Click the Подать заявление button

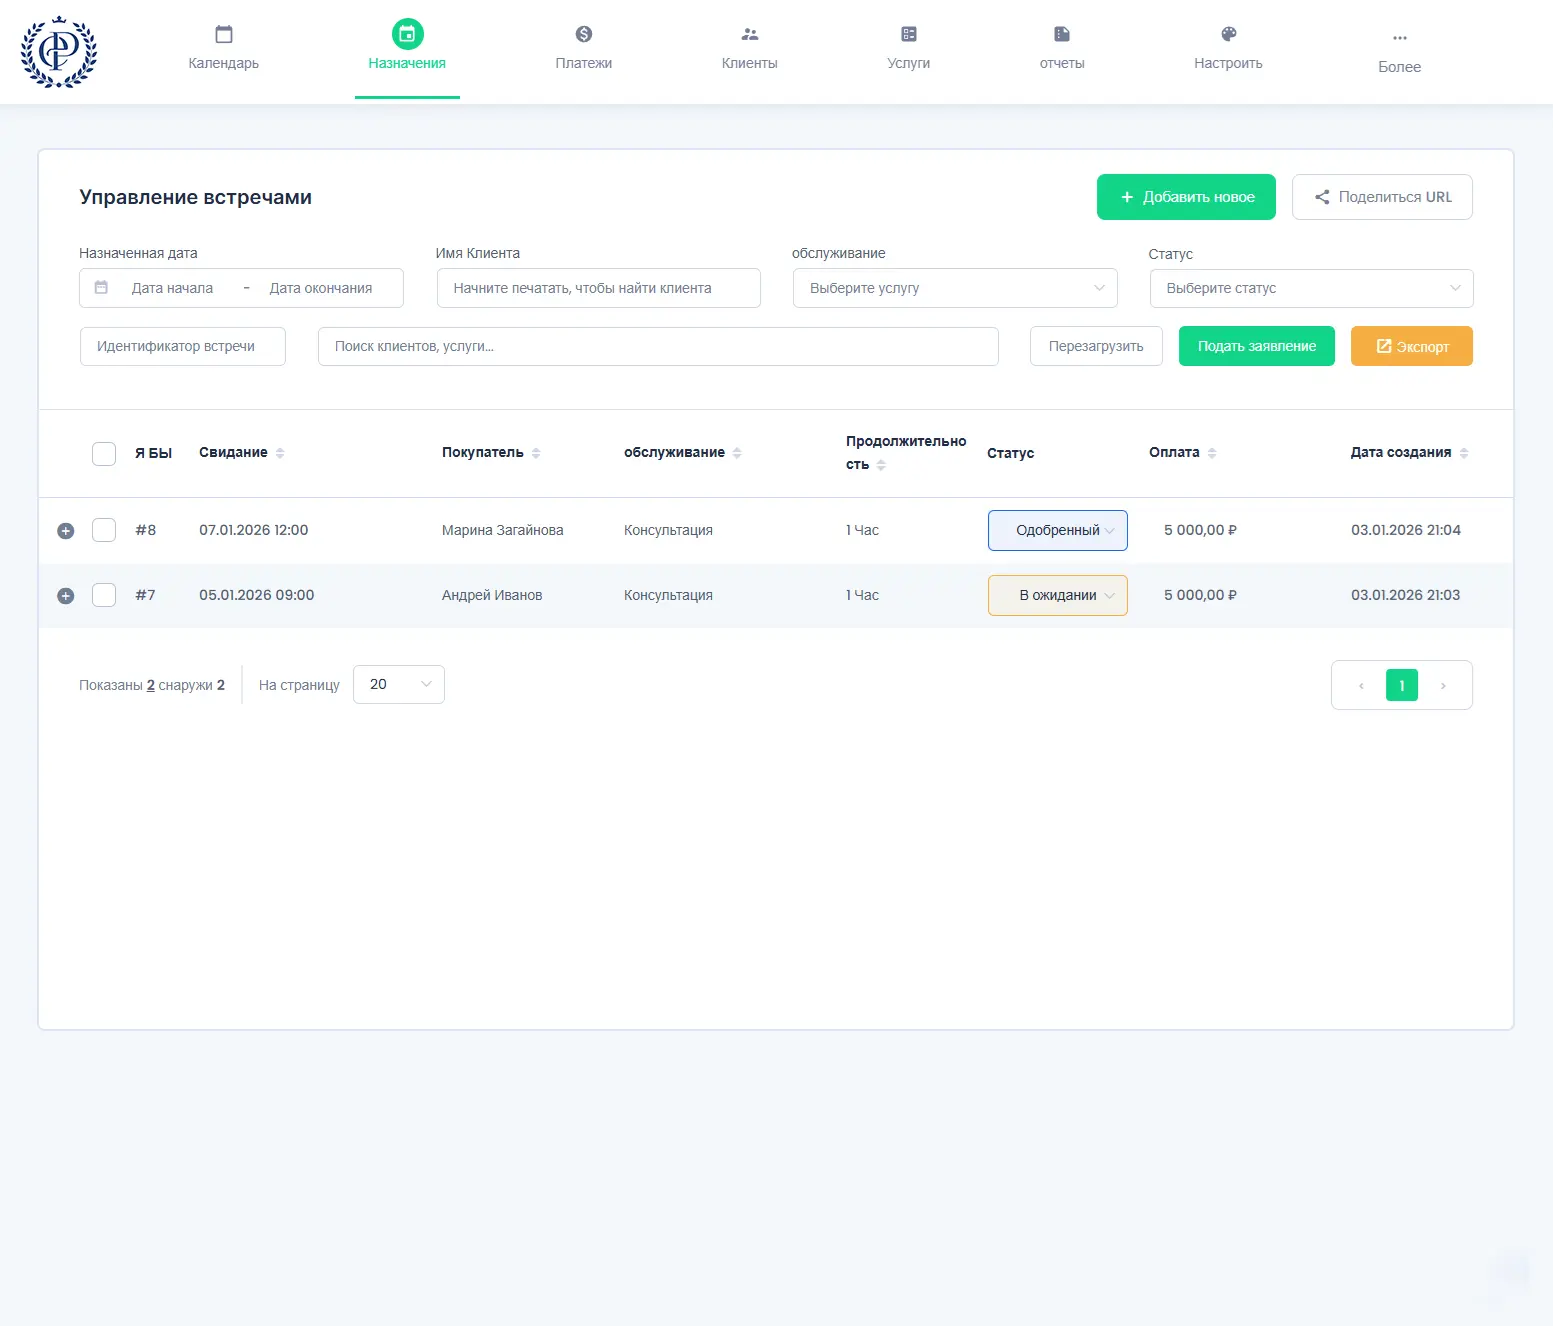[x=1257, y=346]
